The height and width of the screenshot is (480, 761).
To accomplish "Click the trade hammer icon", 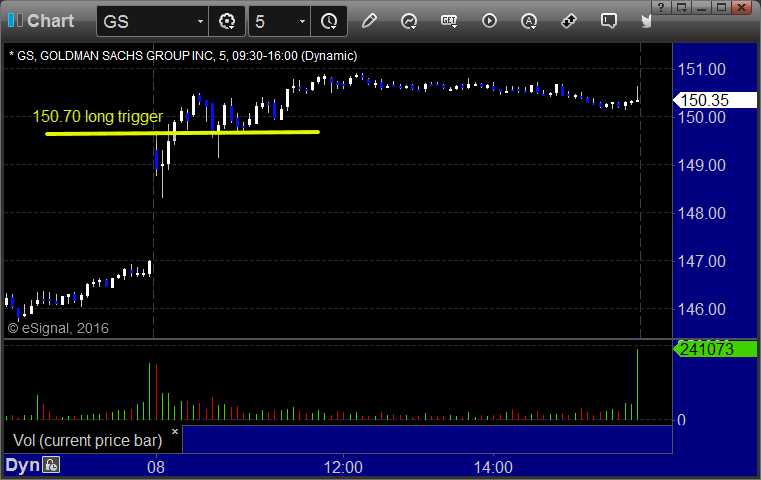I will (x=569, y=21).
